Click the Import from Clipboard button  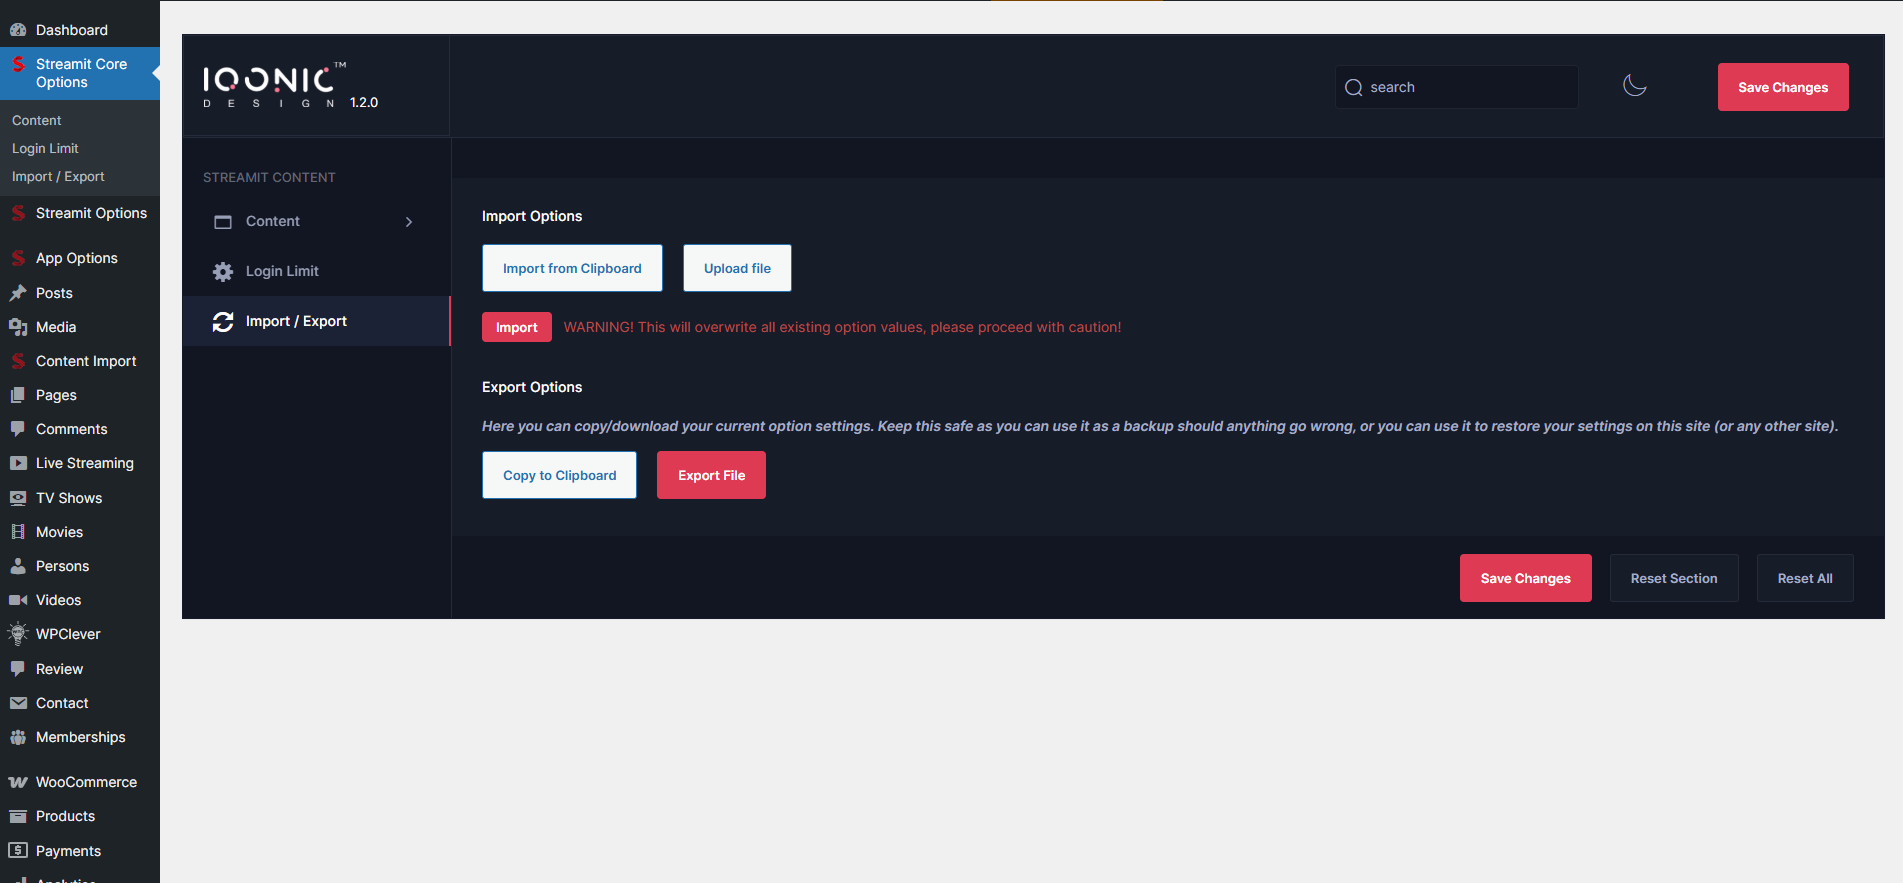572,268
